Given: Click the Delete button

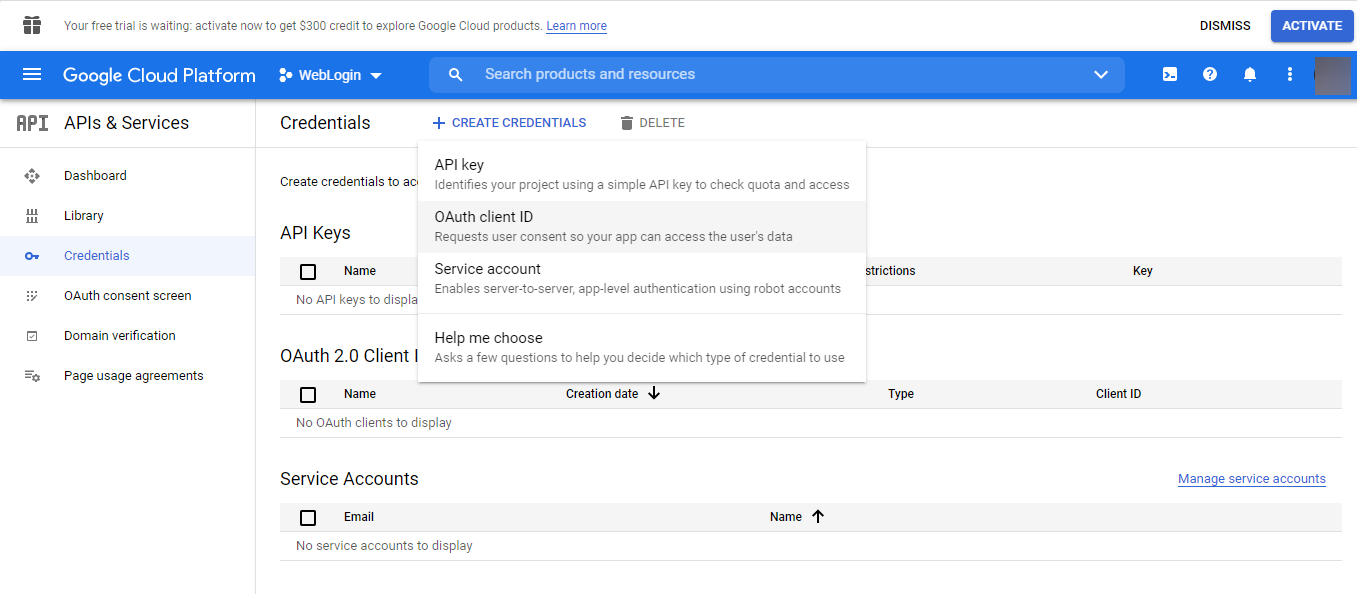Looking at the screenshot, I should pos(652,123).
